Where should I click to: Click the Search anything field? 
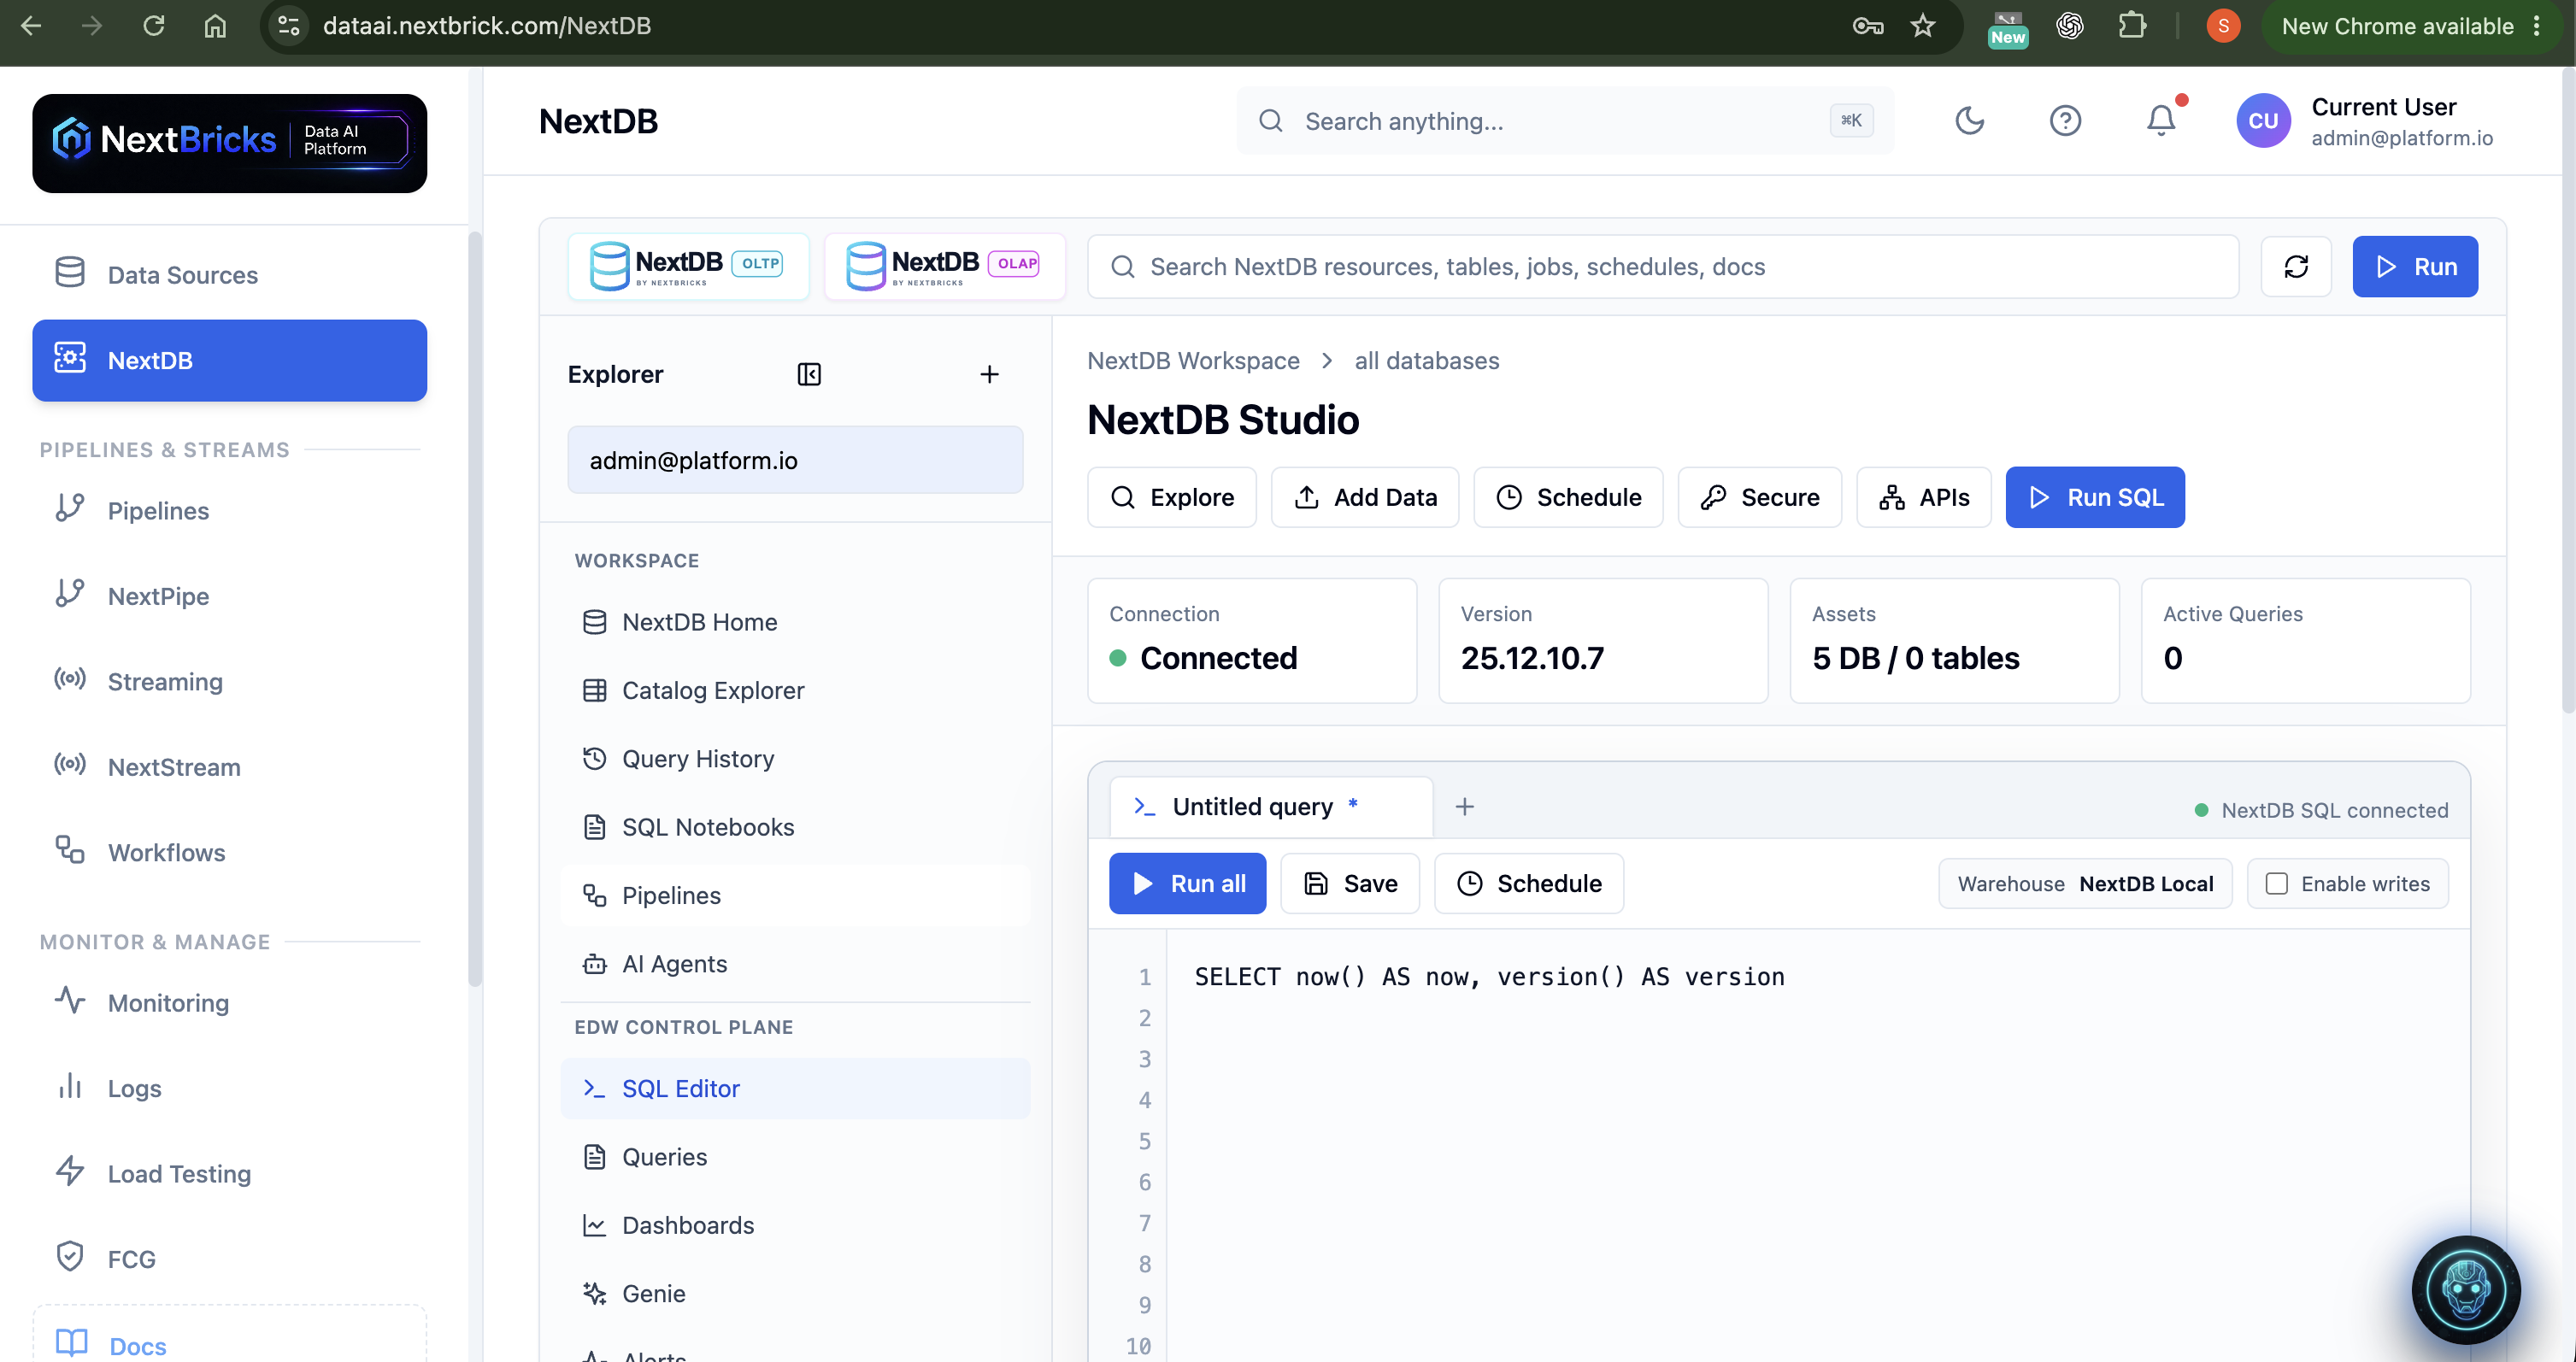pyautogui.click(x=1565, y=120)
